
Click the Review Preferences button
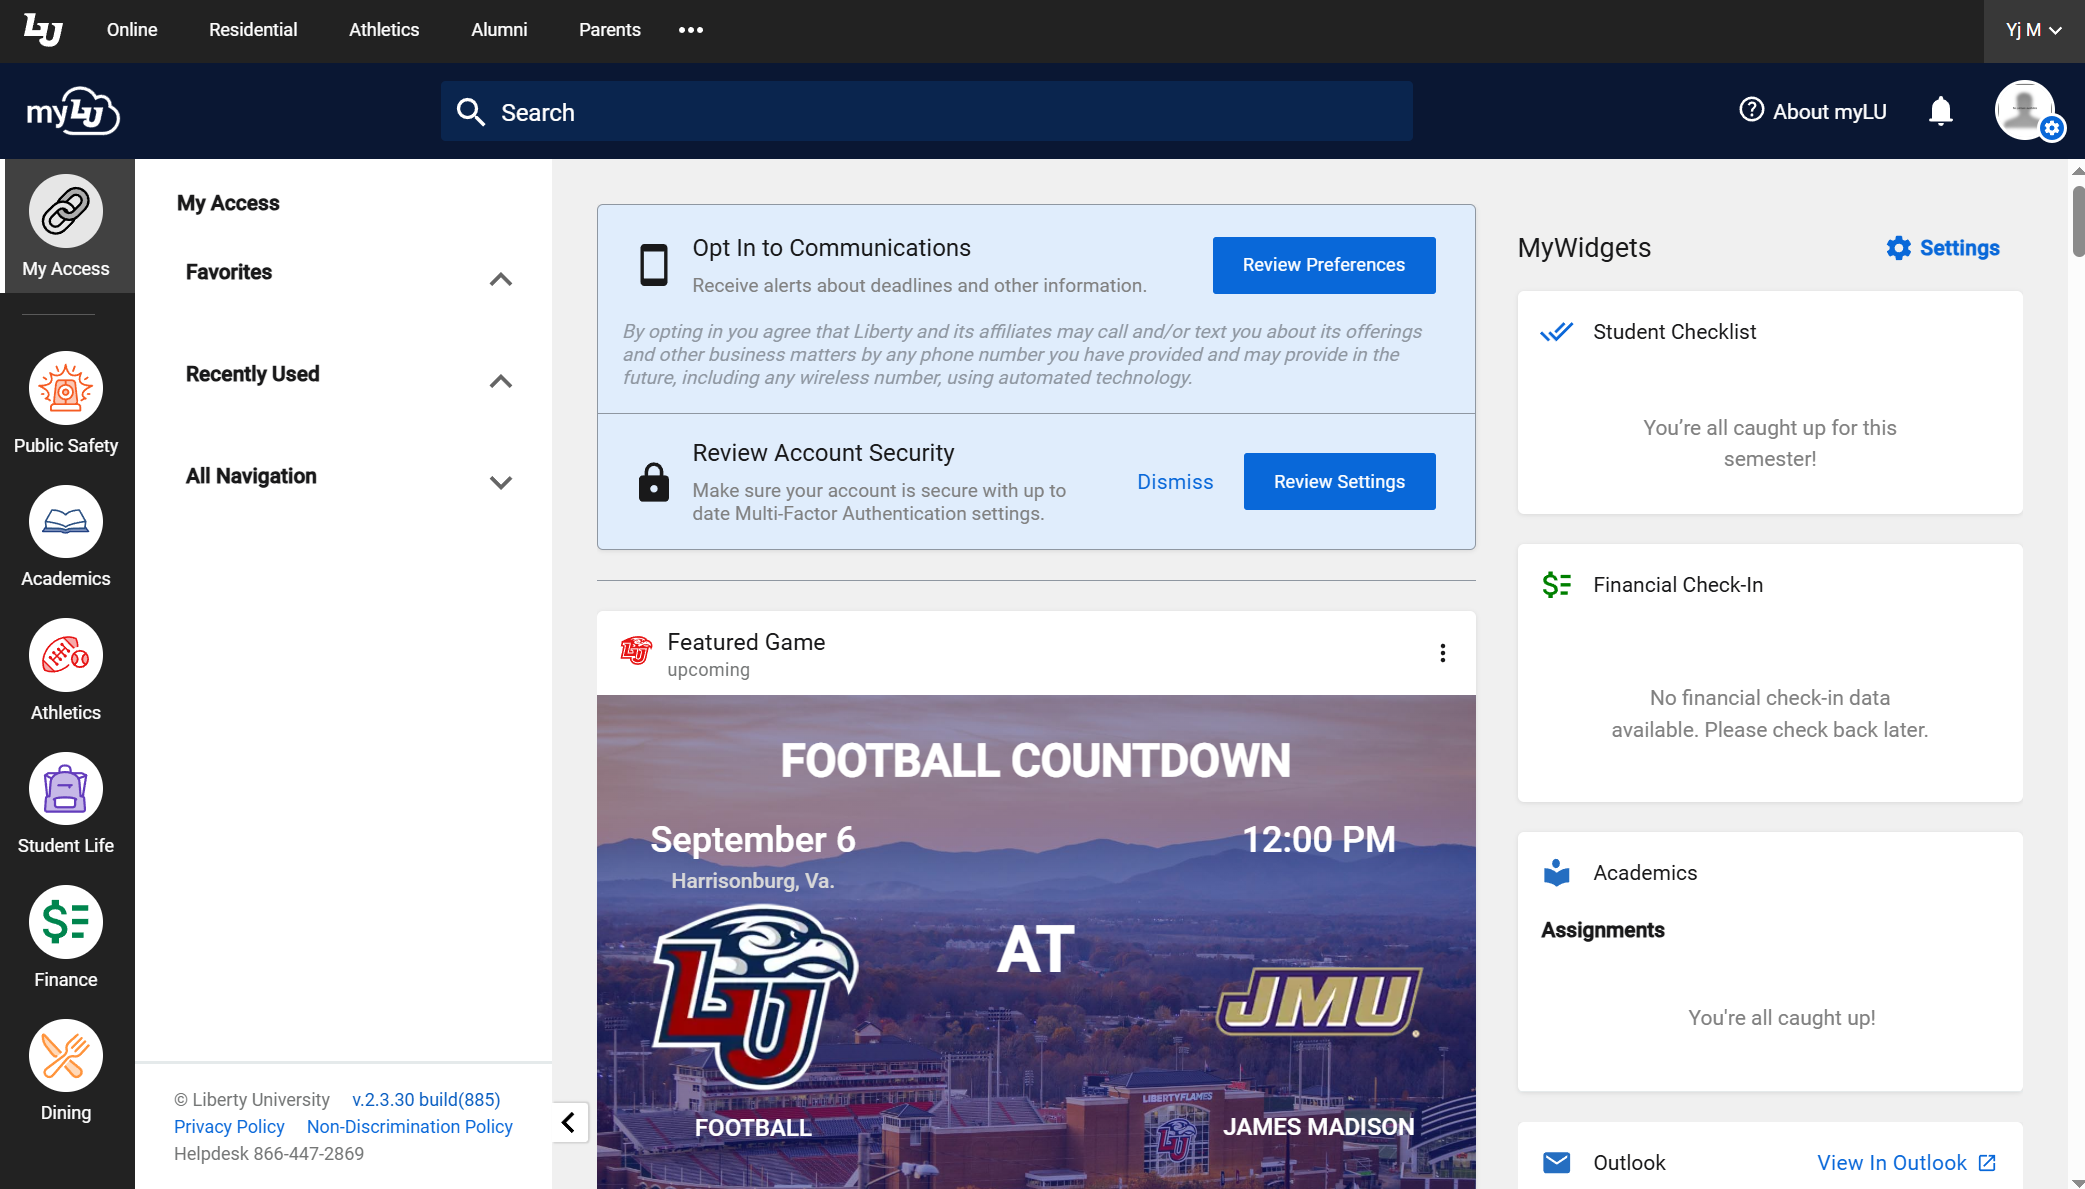tap(1324, 265)
